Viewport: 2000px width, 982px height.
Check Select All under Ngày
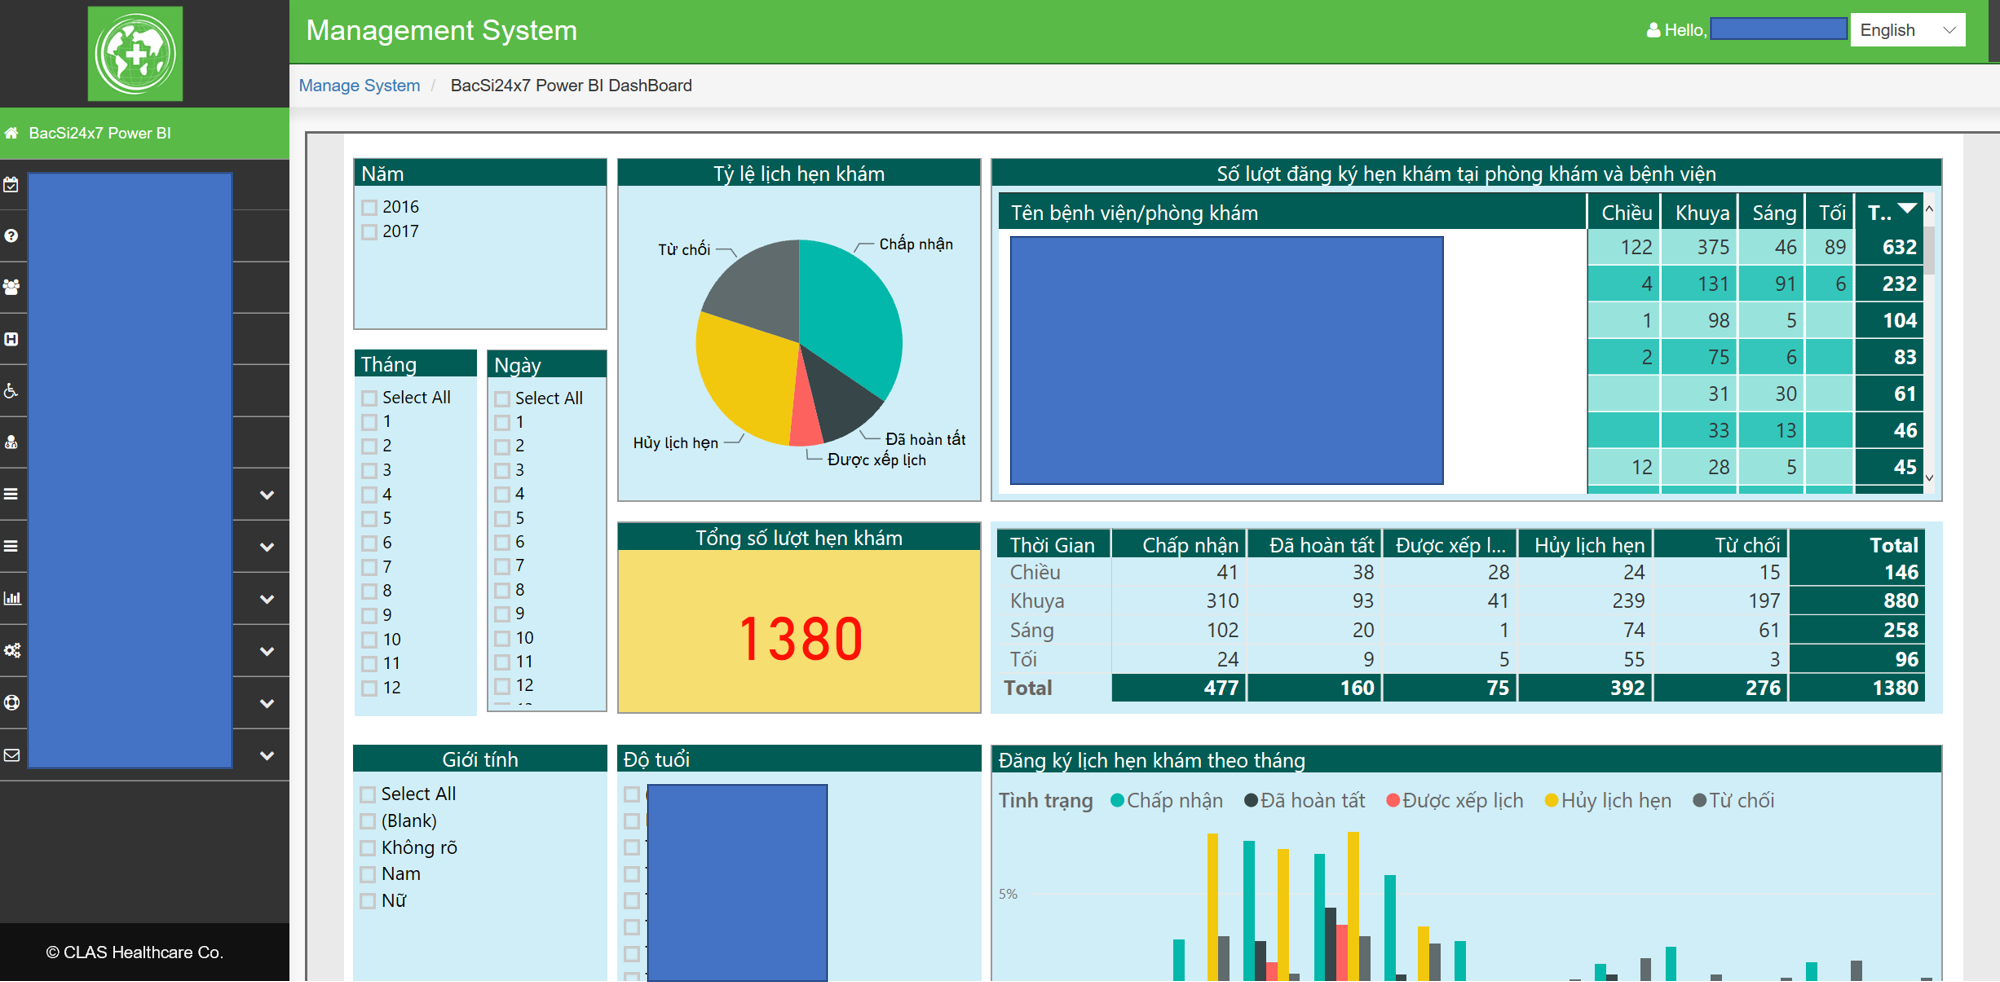tap(502, 398)
